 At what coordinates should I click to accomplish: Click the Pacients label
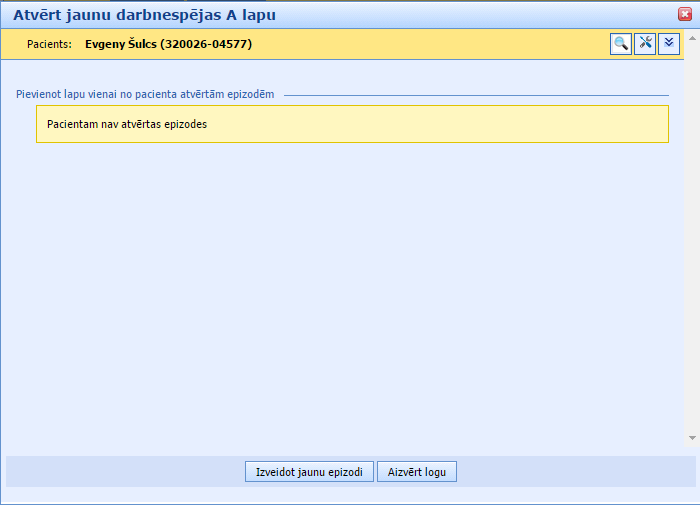point(49,44)
